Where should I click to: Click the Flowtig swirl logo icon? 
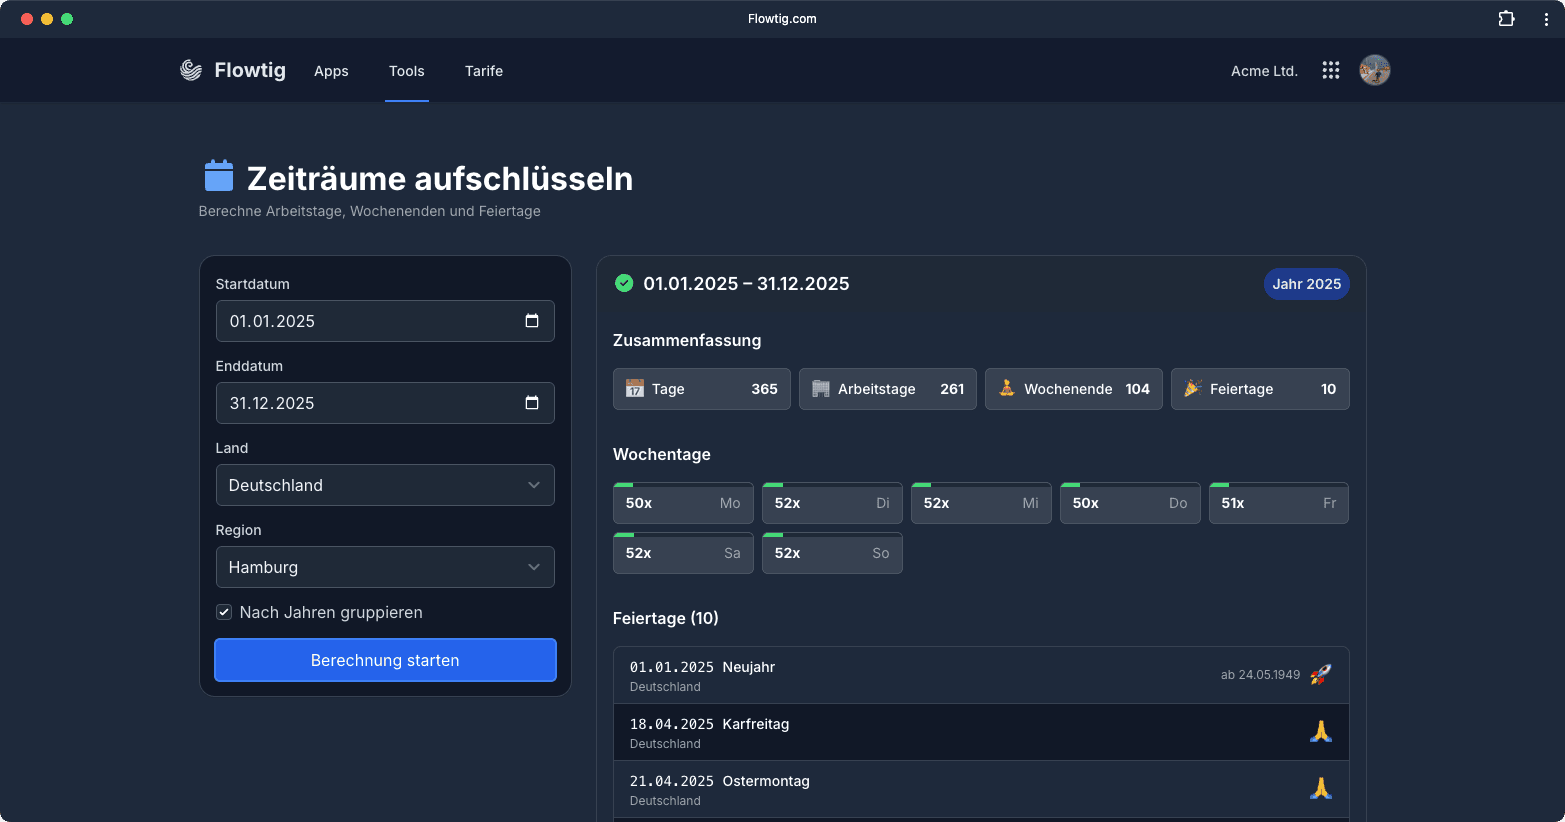(191, 70)
